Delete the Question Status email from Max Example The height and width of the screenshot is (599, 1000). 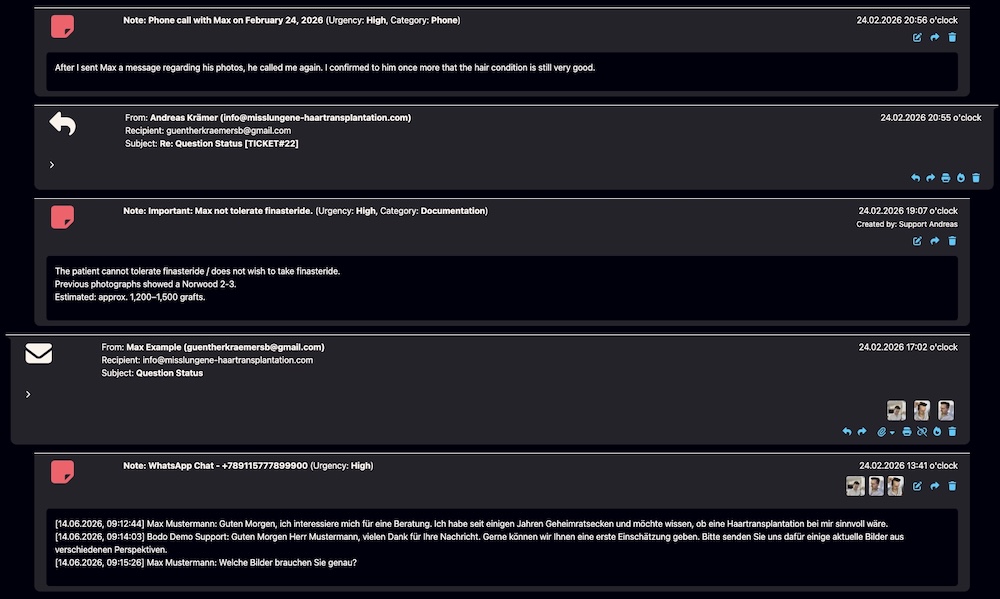click(952, 432)
